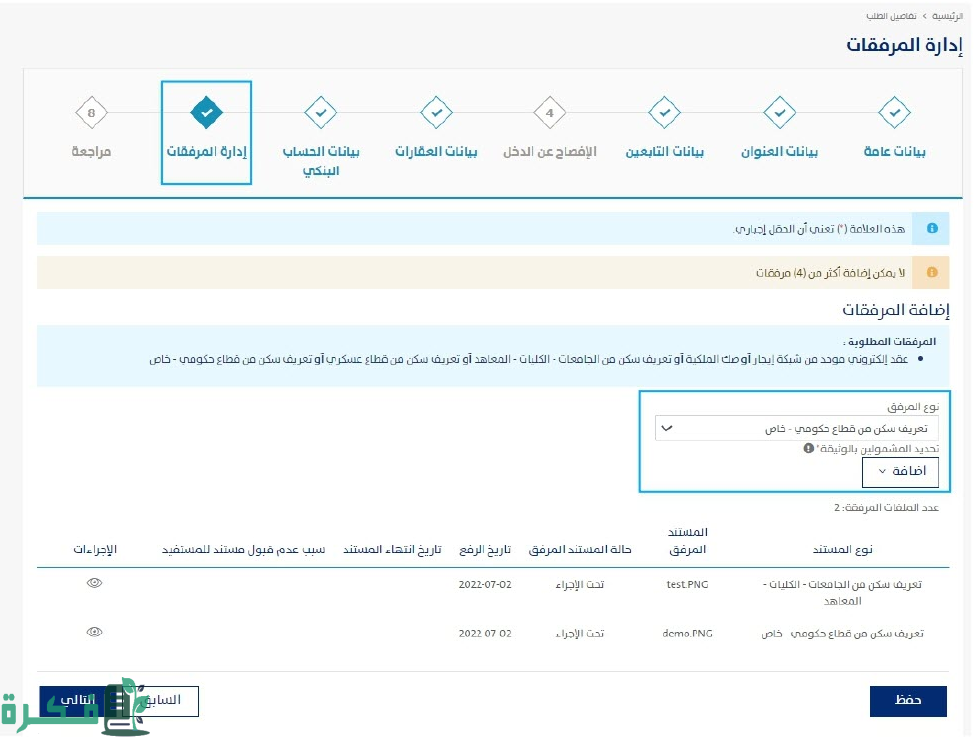Click the نوع المستند column header
Screen dimensions: 975x737
(x=843, y=549)
